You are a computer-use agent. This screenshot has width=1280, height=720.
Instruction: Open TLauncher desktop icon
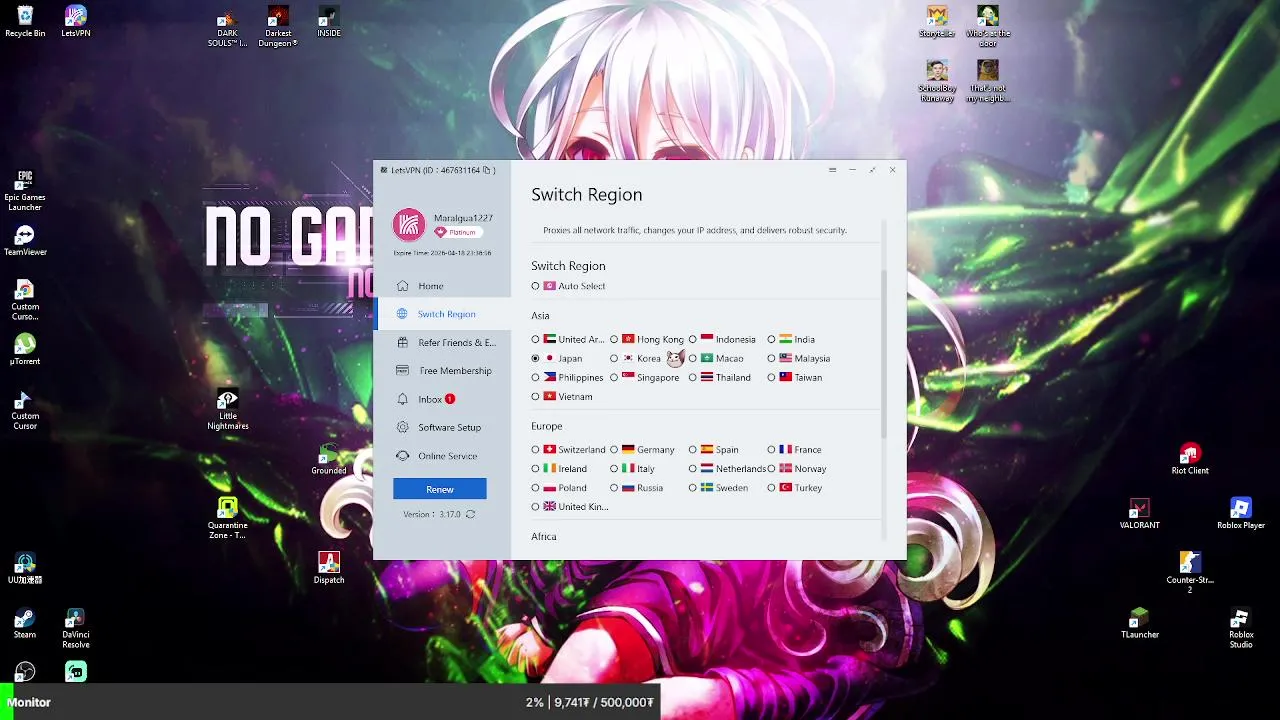click(x=1140, y=623)
